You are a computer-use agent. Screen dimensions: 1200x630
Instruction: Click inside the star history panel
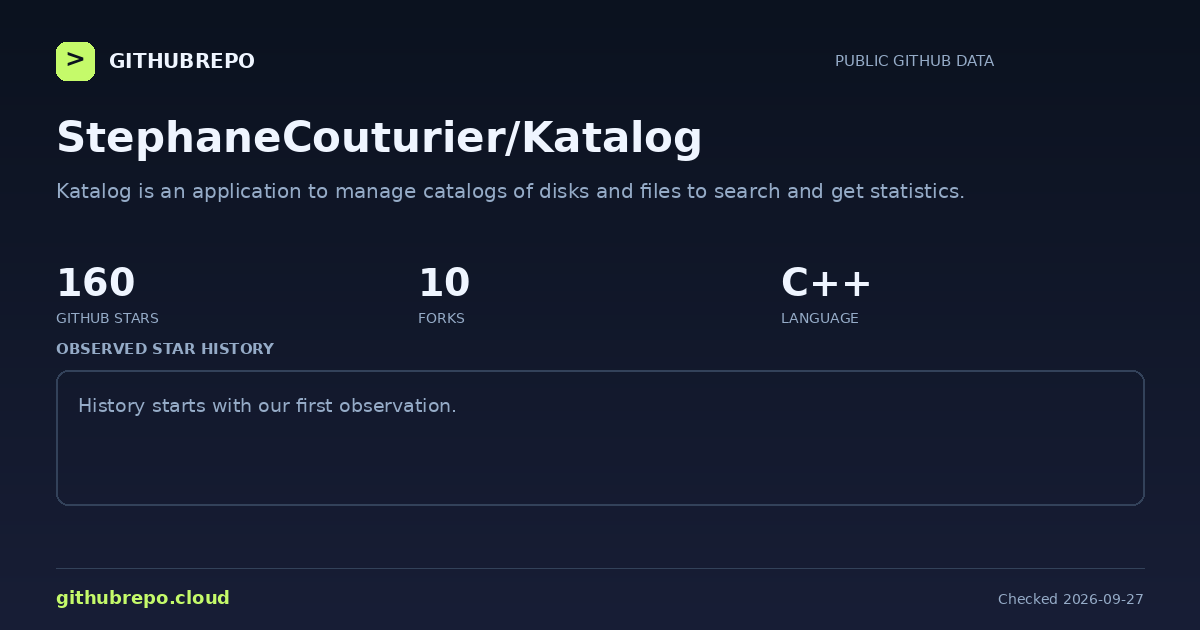600,438
